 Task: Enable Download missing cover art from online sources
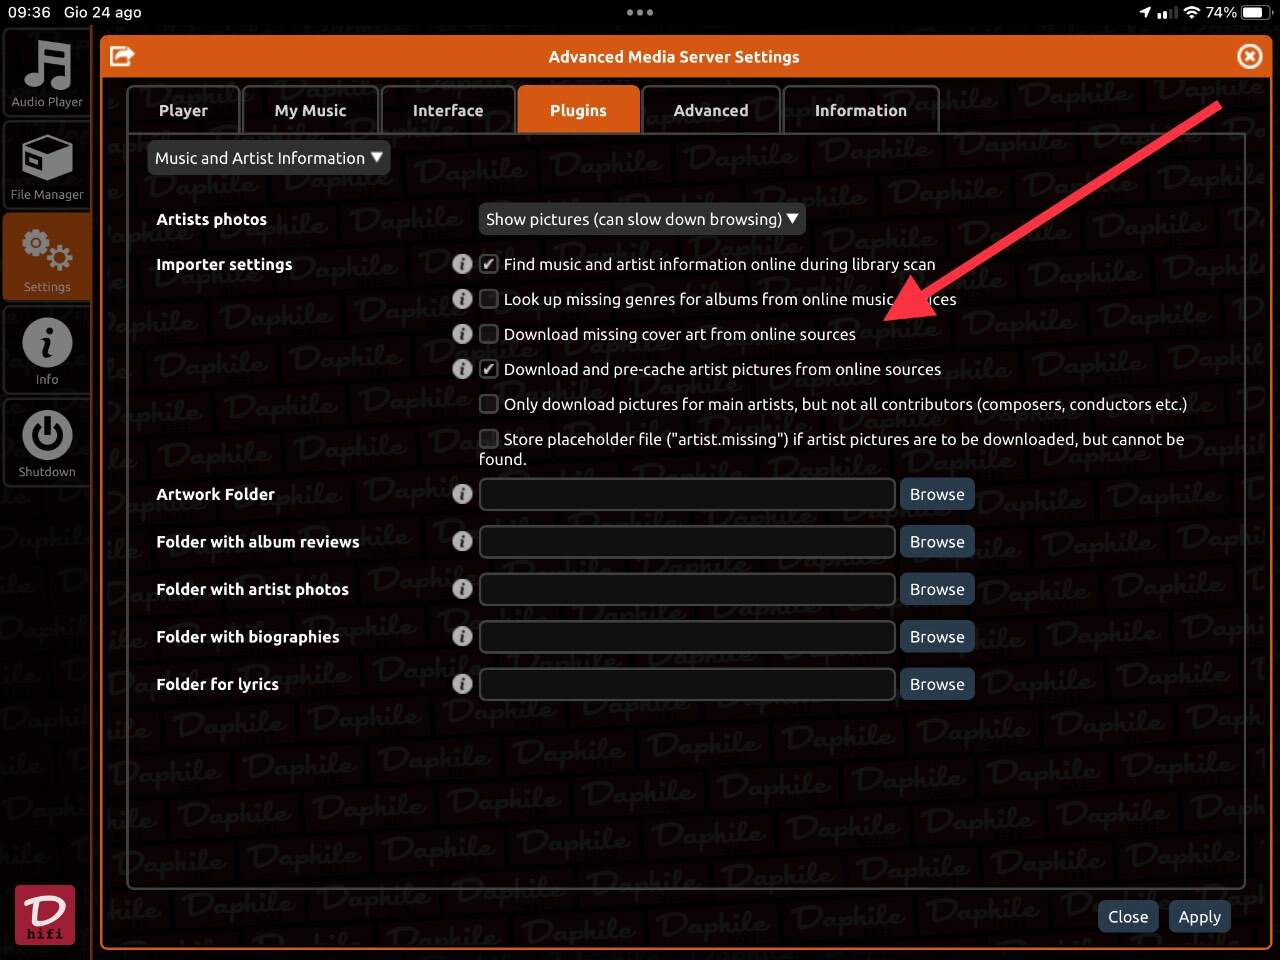[x=489, y=334]
